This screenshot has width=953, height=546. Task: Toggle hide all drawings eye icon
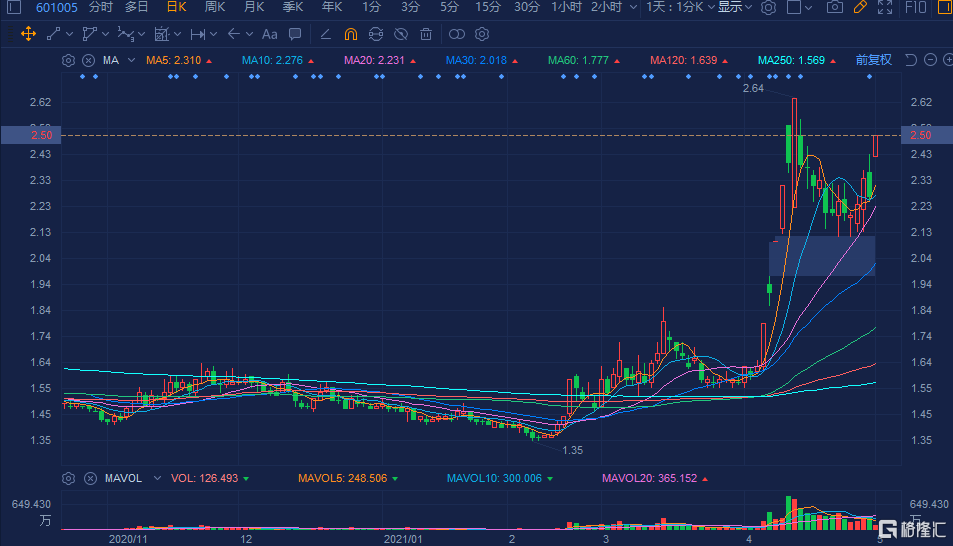401,34
